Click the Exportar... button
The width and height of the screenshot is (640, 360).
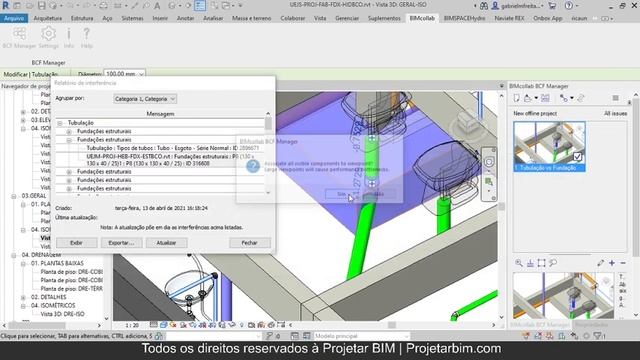(121, 243)
